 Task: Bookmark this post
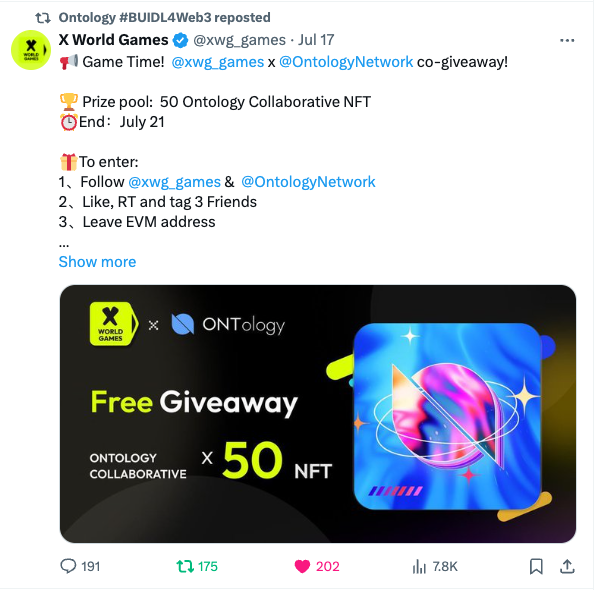pos(536,566)
